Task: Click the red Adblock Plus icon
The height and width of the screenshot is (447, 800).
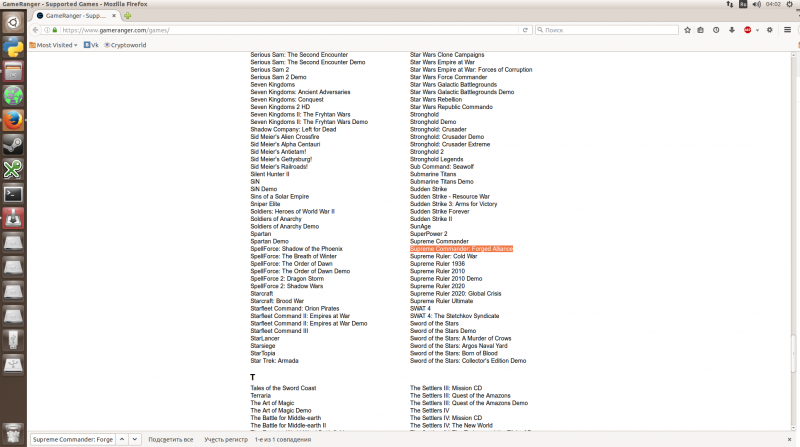Action: tap(747, 30)
